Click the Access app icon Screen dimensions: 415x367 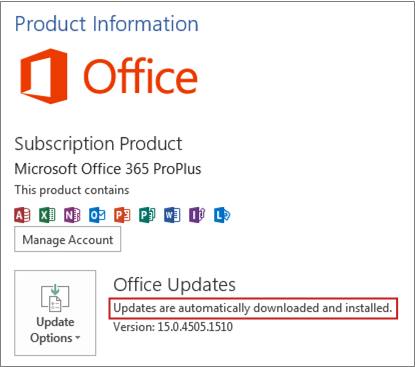pyautogui.click(x=22, y=215)
